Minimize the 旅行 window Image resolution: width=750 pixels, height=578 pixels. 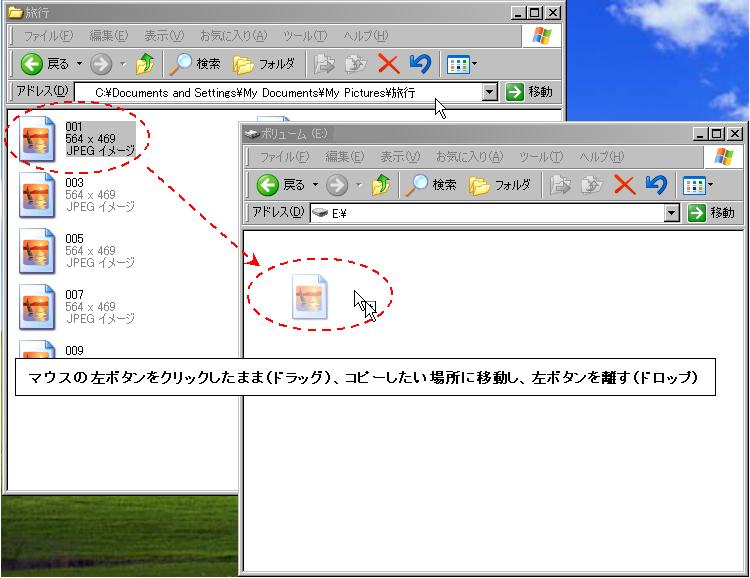(x=518, y=12)
